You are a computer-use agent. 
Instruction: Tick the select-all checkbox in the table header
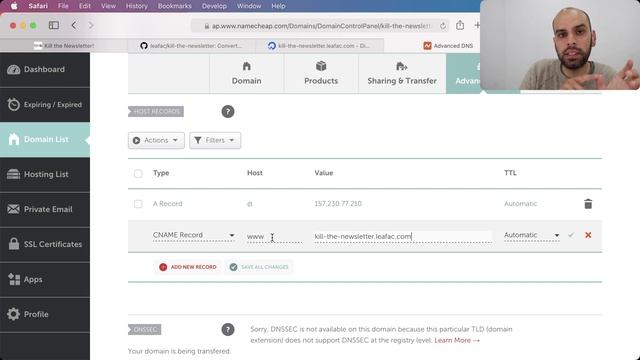[x=138, y=173]
